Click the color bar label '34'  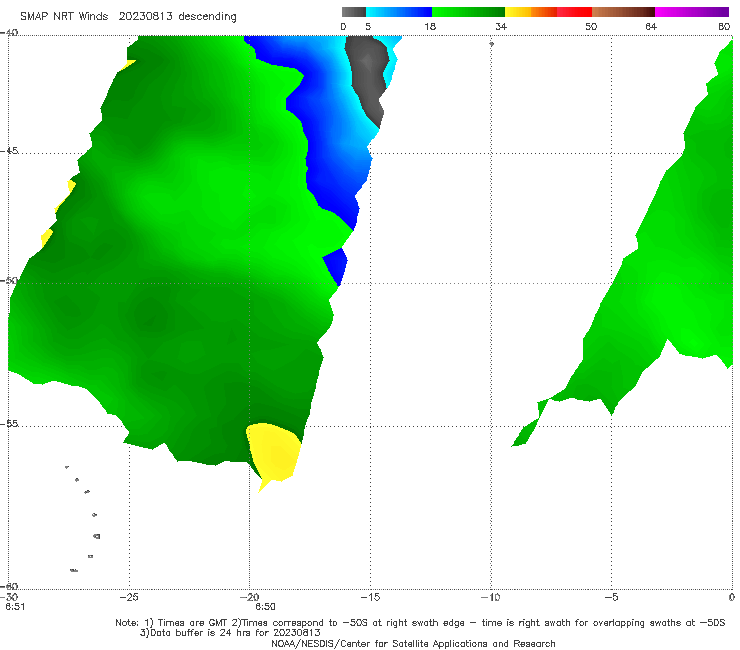click(x=501, y=26)
